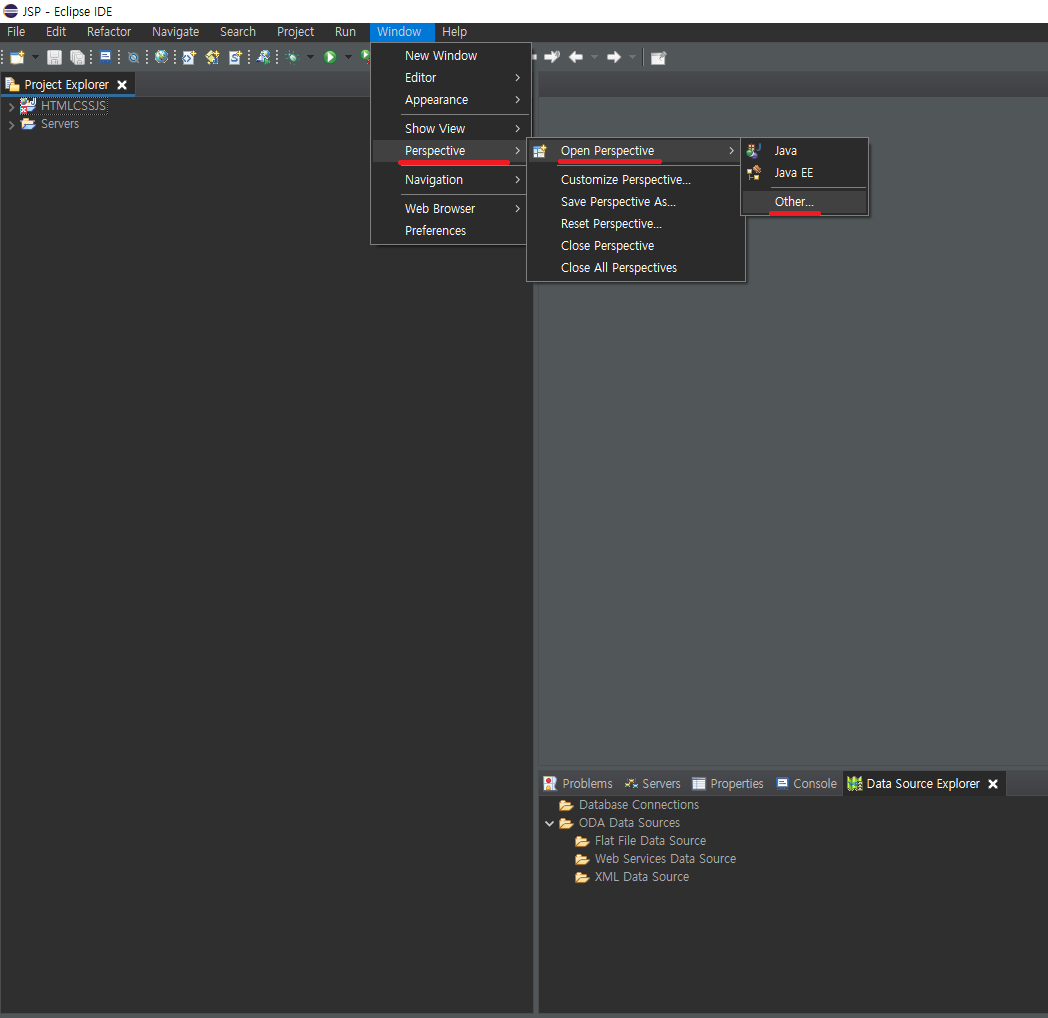Open the Forward history dropdown arrow
Screen dimensions: 1048x1018
632,57
